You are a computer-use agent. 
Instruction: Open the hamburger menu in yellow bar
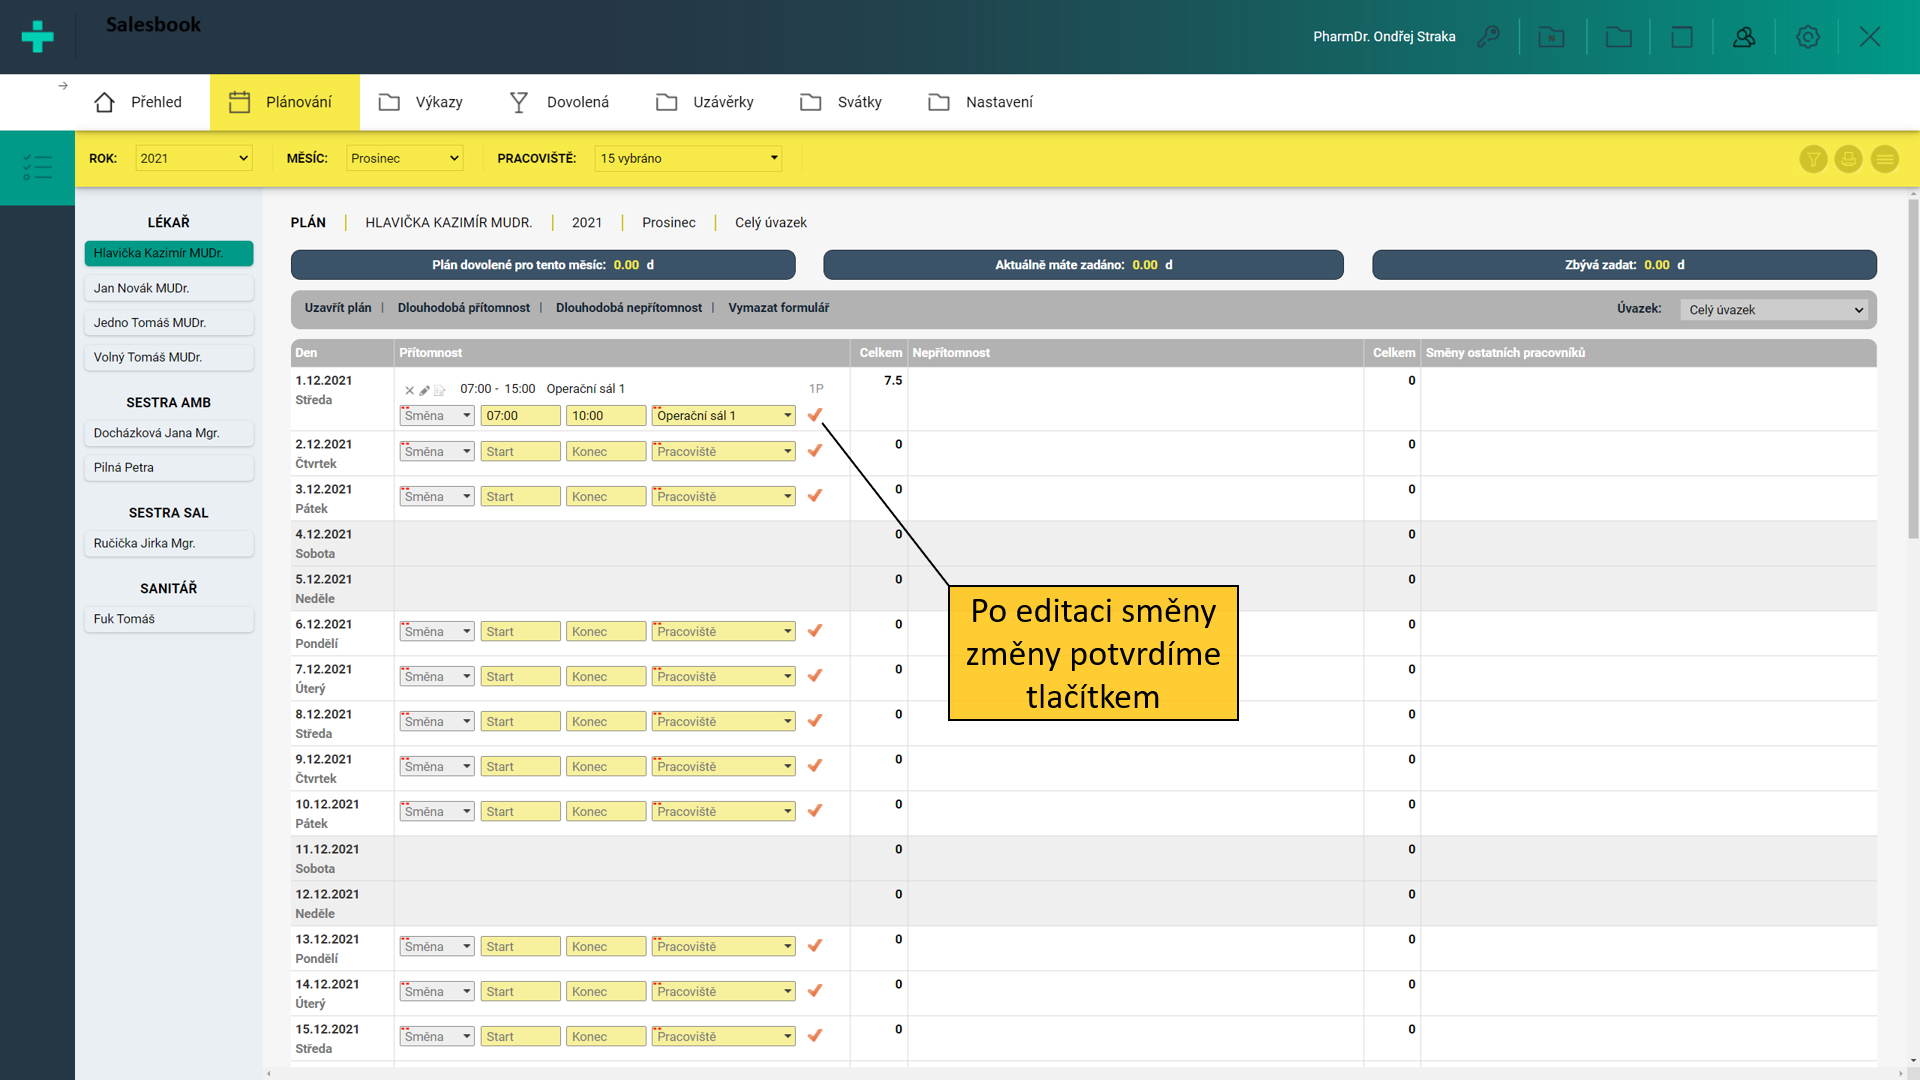[x=1884, y=159]
